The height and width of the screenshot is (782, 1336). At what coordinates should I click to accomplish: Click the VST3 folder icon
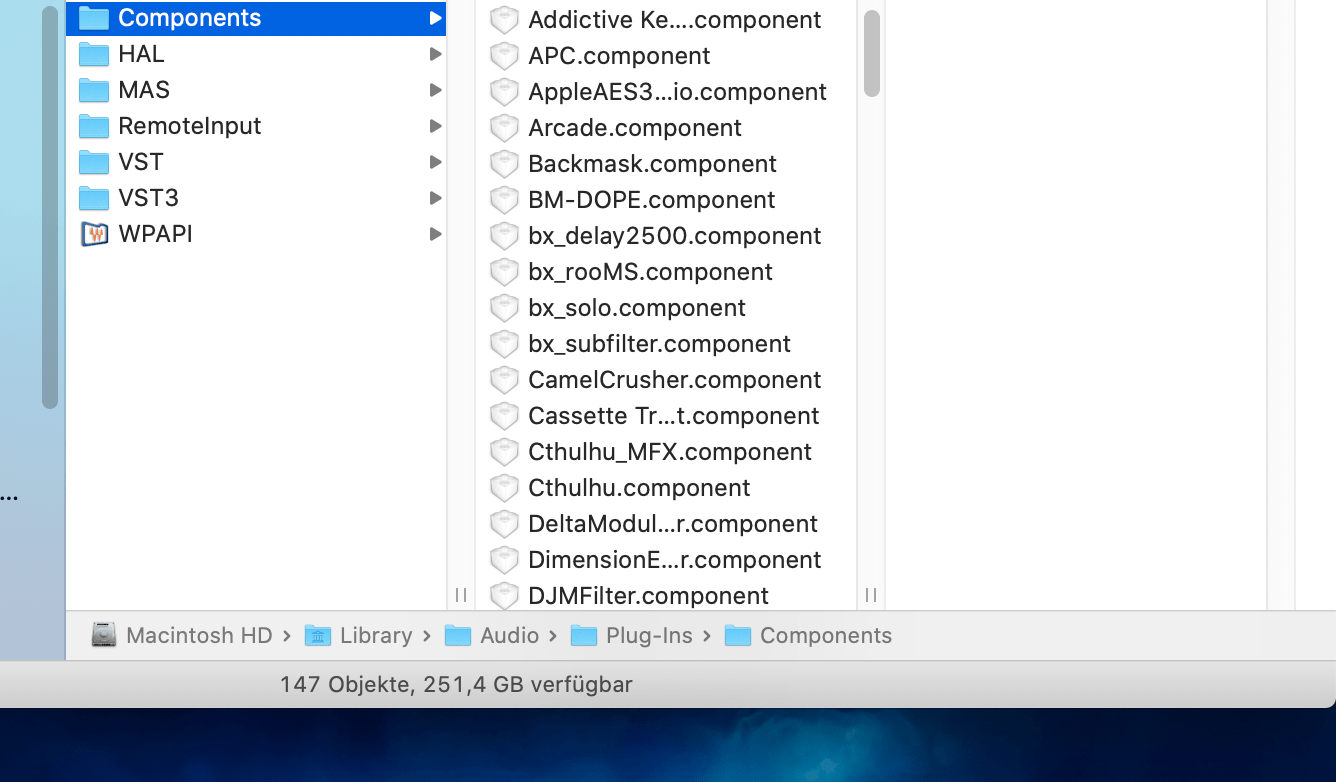(93, 198)
